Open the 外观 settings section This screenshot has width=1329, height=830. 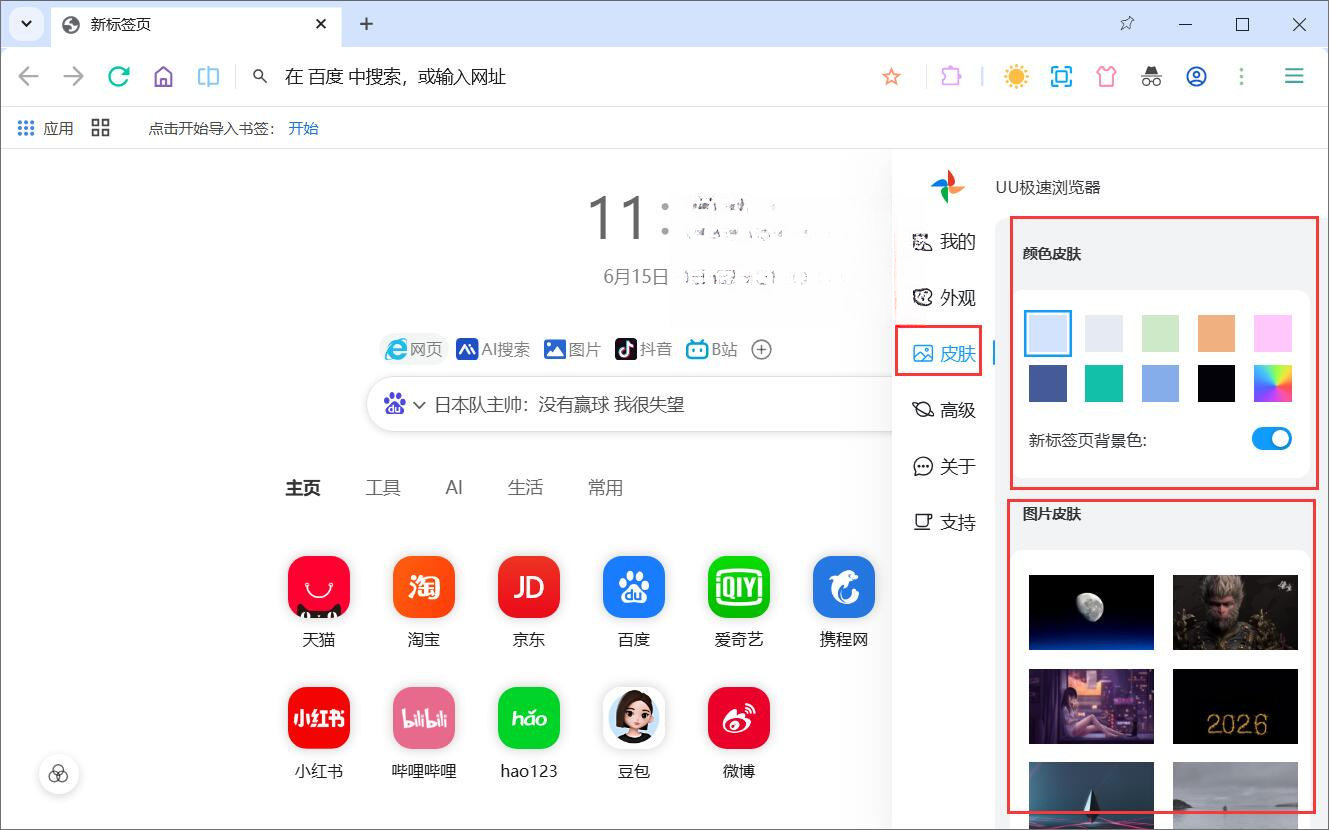(x=944, y=297)
